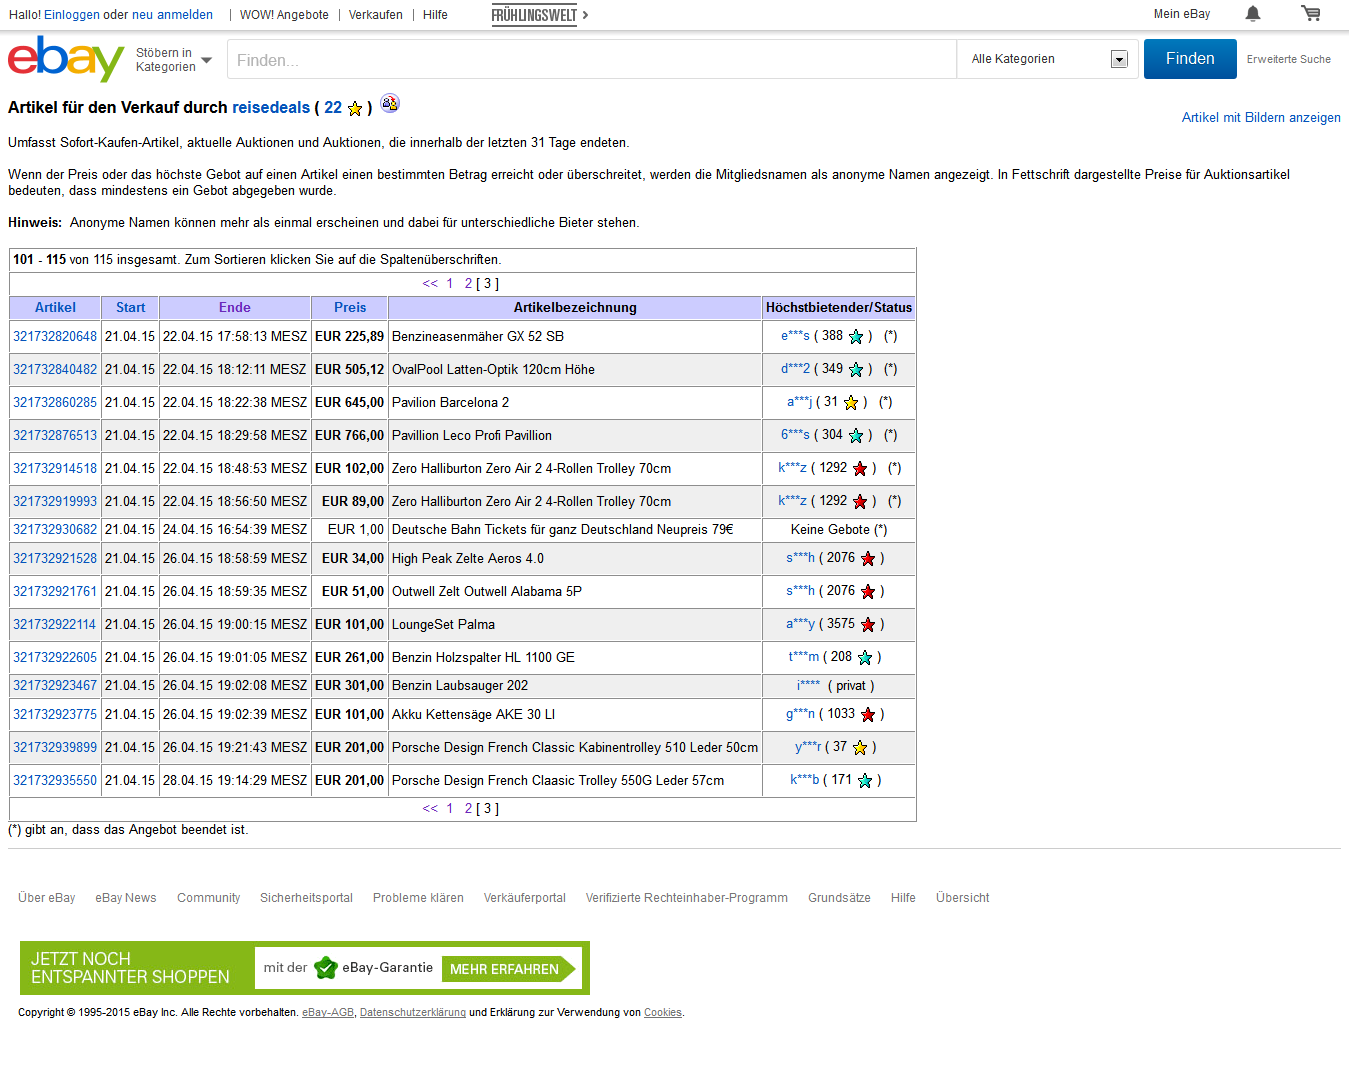Click the me-page icon beside reisedeals rating
Viewport: 1349px width, 1069px height.
click(x=390, y=103)
